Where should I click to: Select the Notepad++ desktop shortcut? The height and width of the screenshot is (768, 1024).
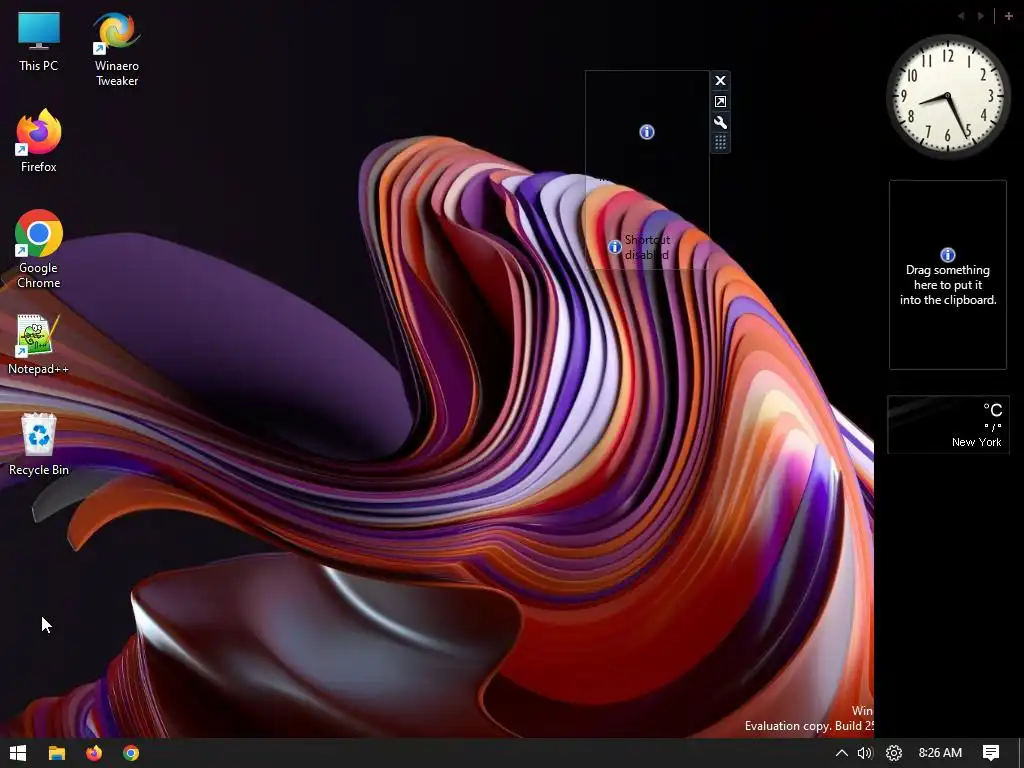(x=39, y=344)
